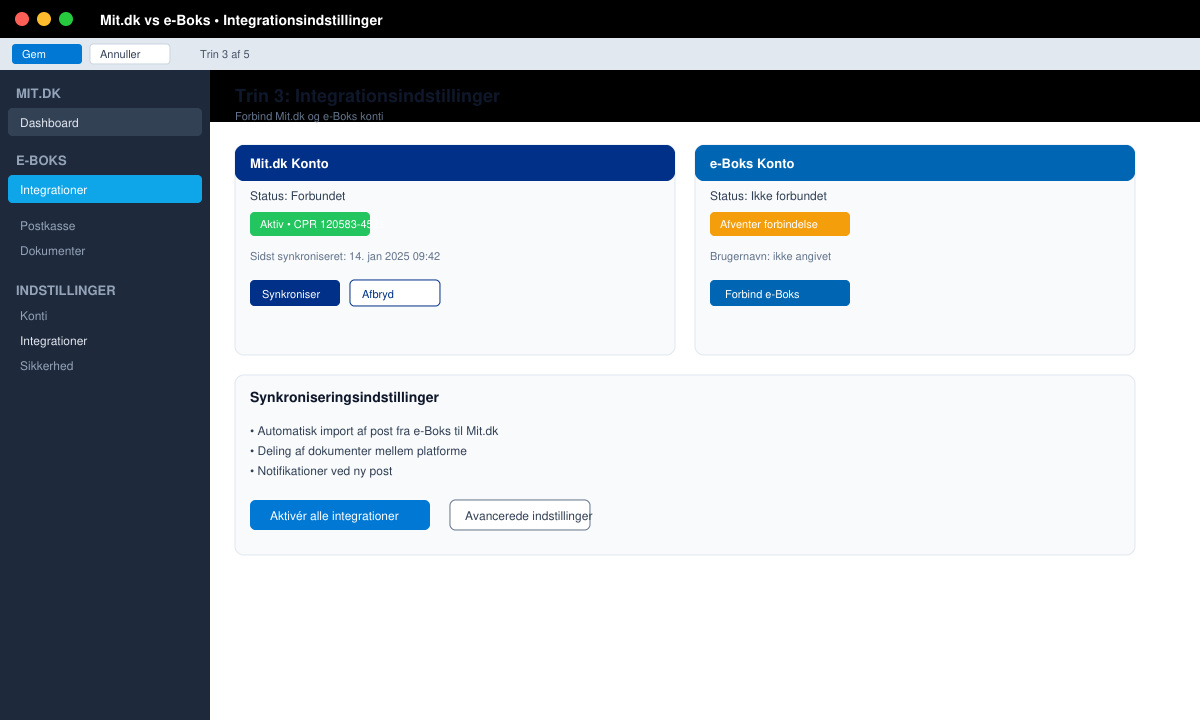Click the green Aktiv CPR status badge
The image size is (1200, 720).
coord(310,224)
